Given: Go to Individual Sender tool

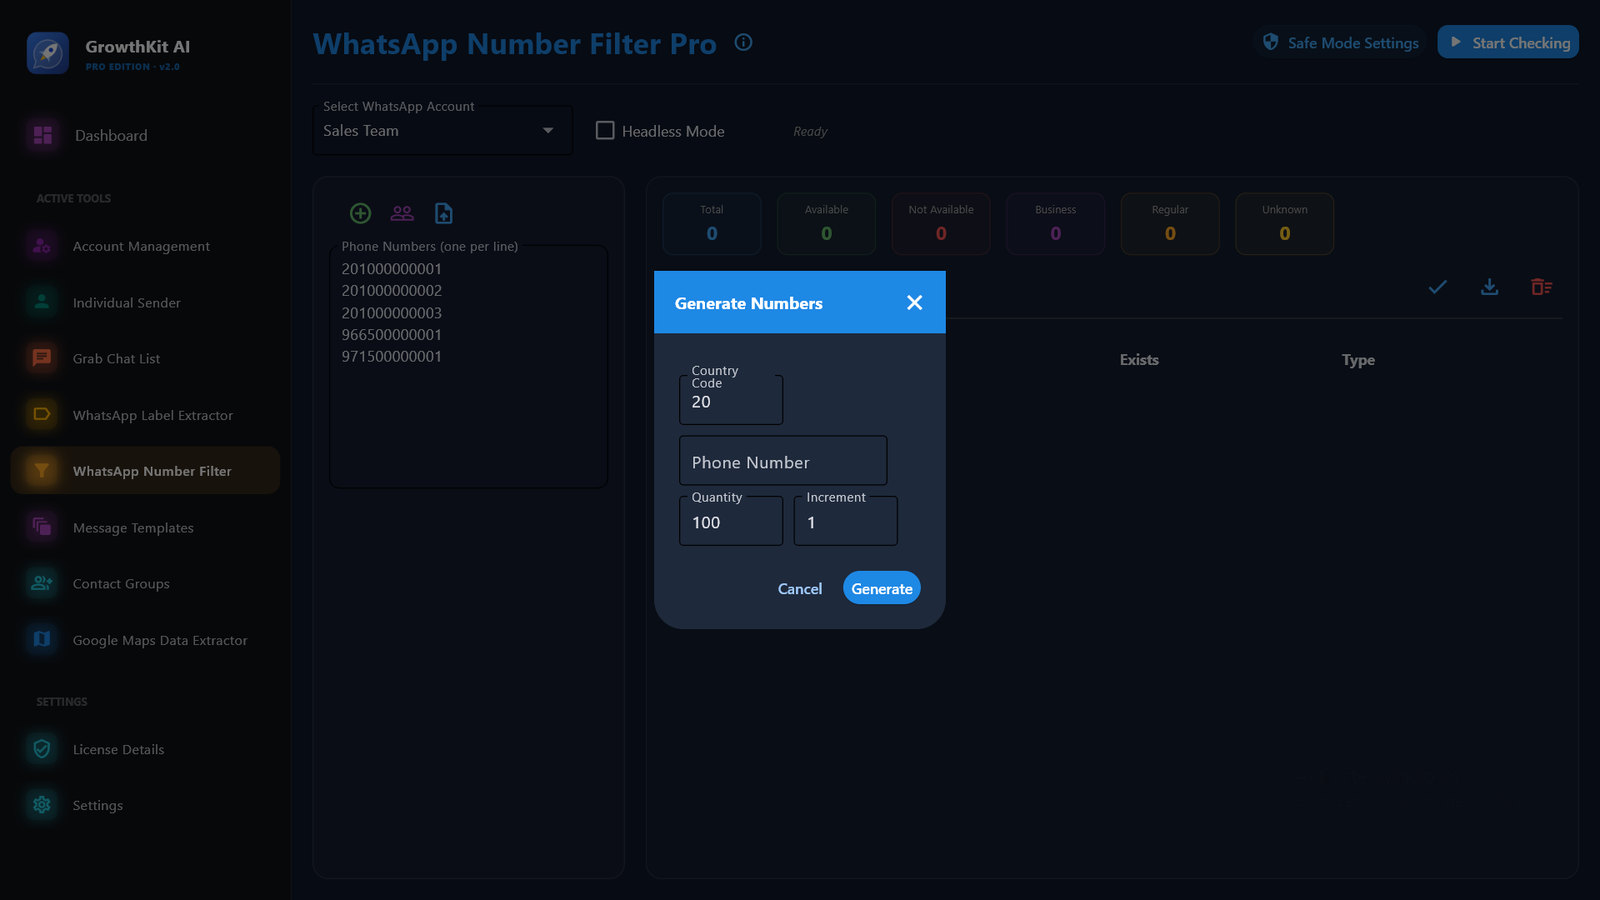Looking at the screenshot, I should click(x=146, y=302).
